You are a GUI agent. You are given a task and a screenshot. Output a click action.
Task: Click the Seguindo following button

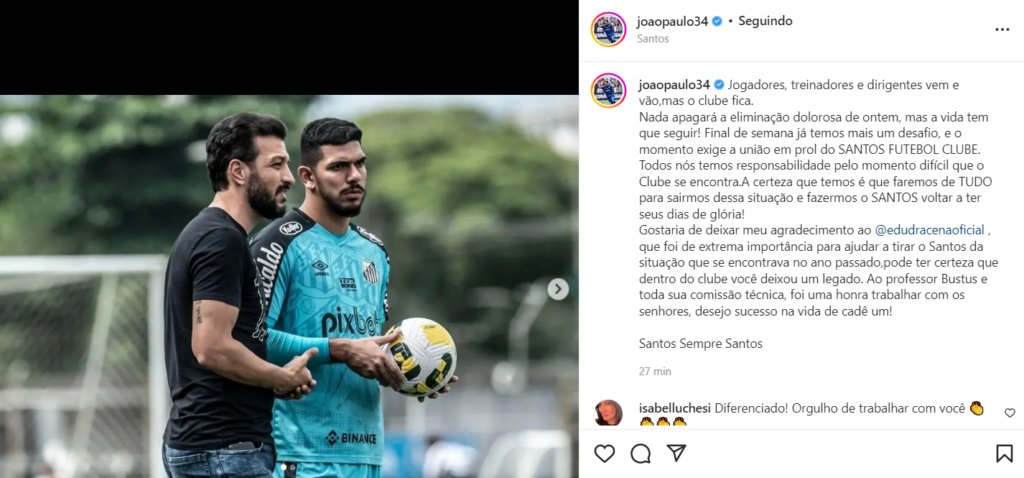(765, 21)
